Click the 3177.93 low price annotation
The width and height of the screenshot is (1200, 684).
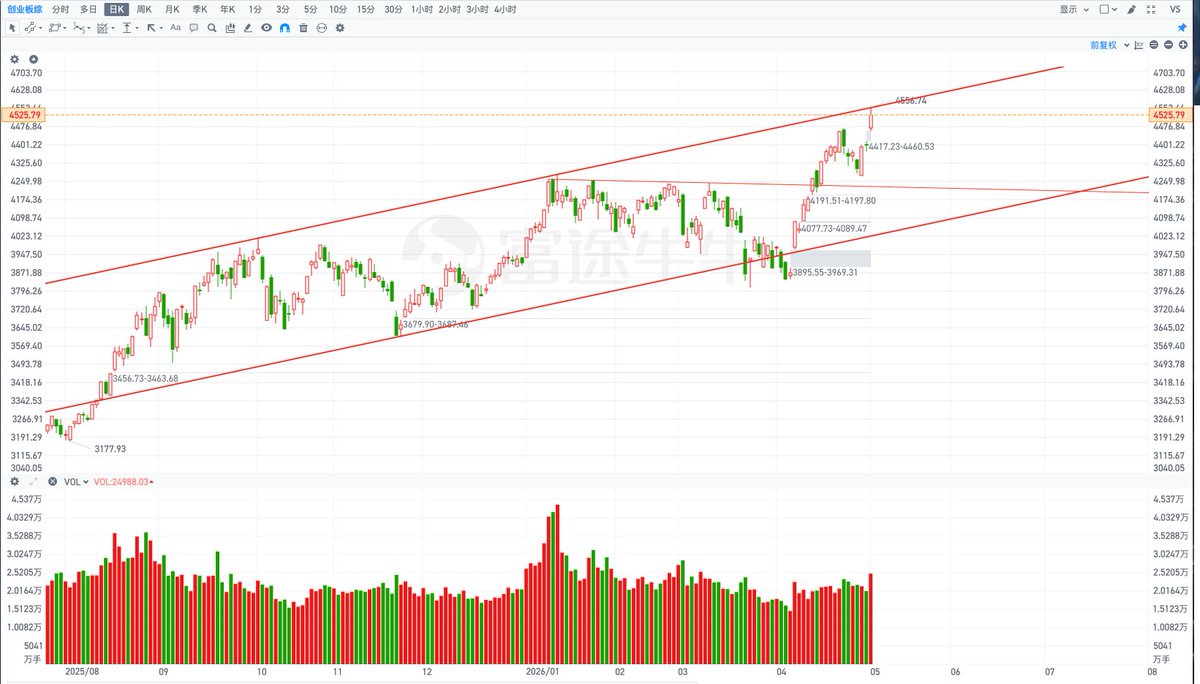coord(110,449)
